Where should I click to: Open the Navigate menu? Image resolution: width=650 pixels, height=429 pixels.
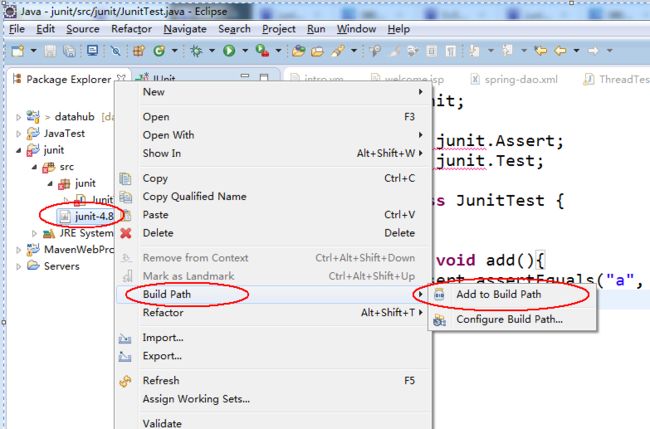[185, 29]
